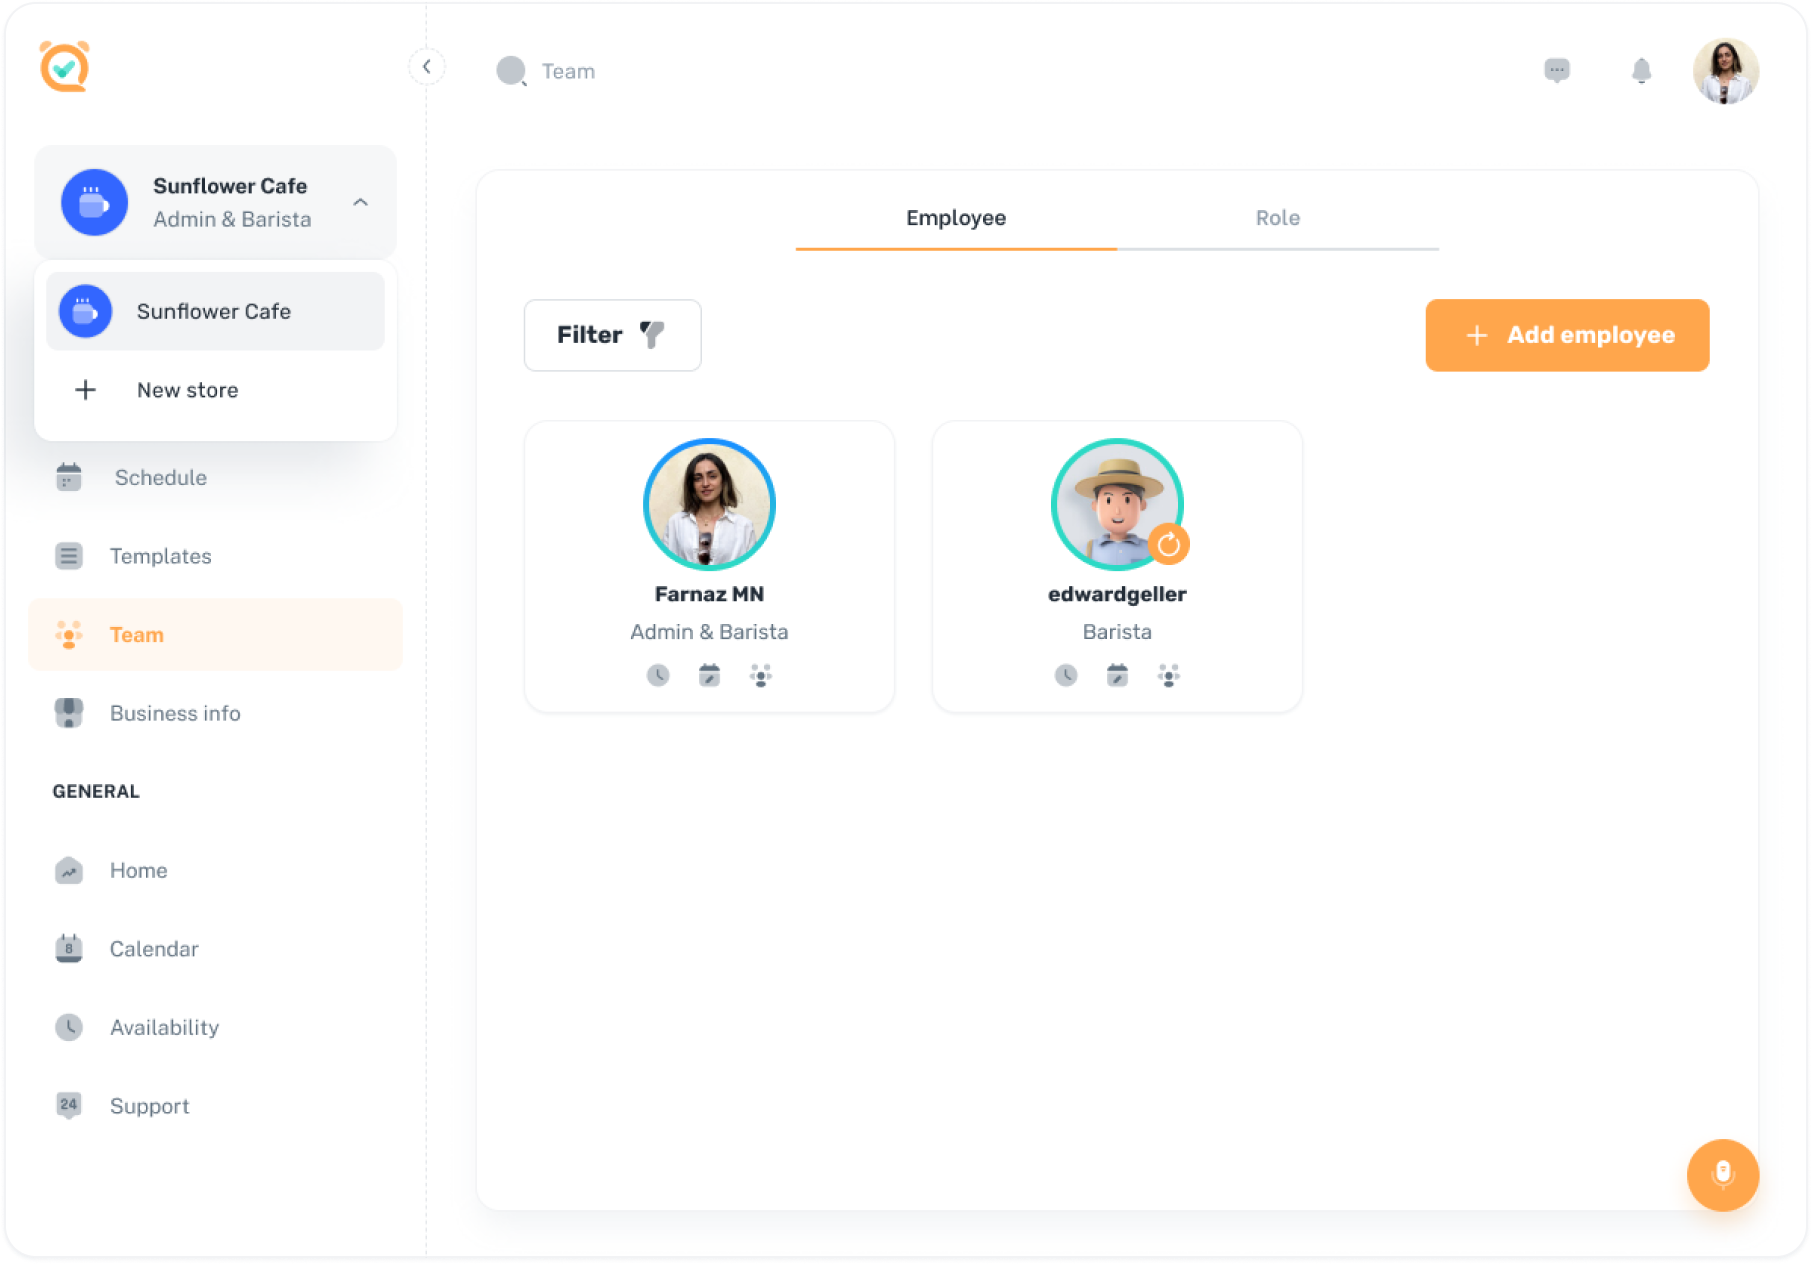Open Schedule from the sidebar

pyautogui.click(x=160, y=478)
